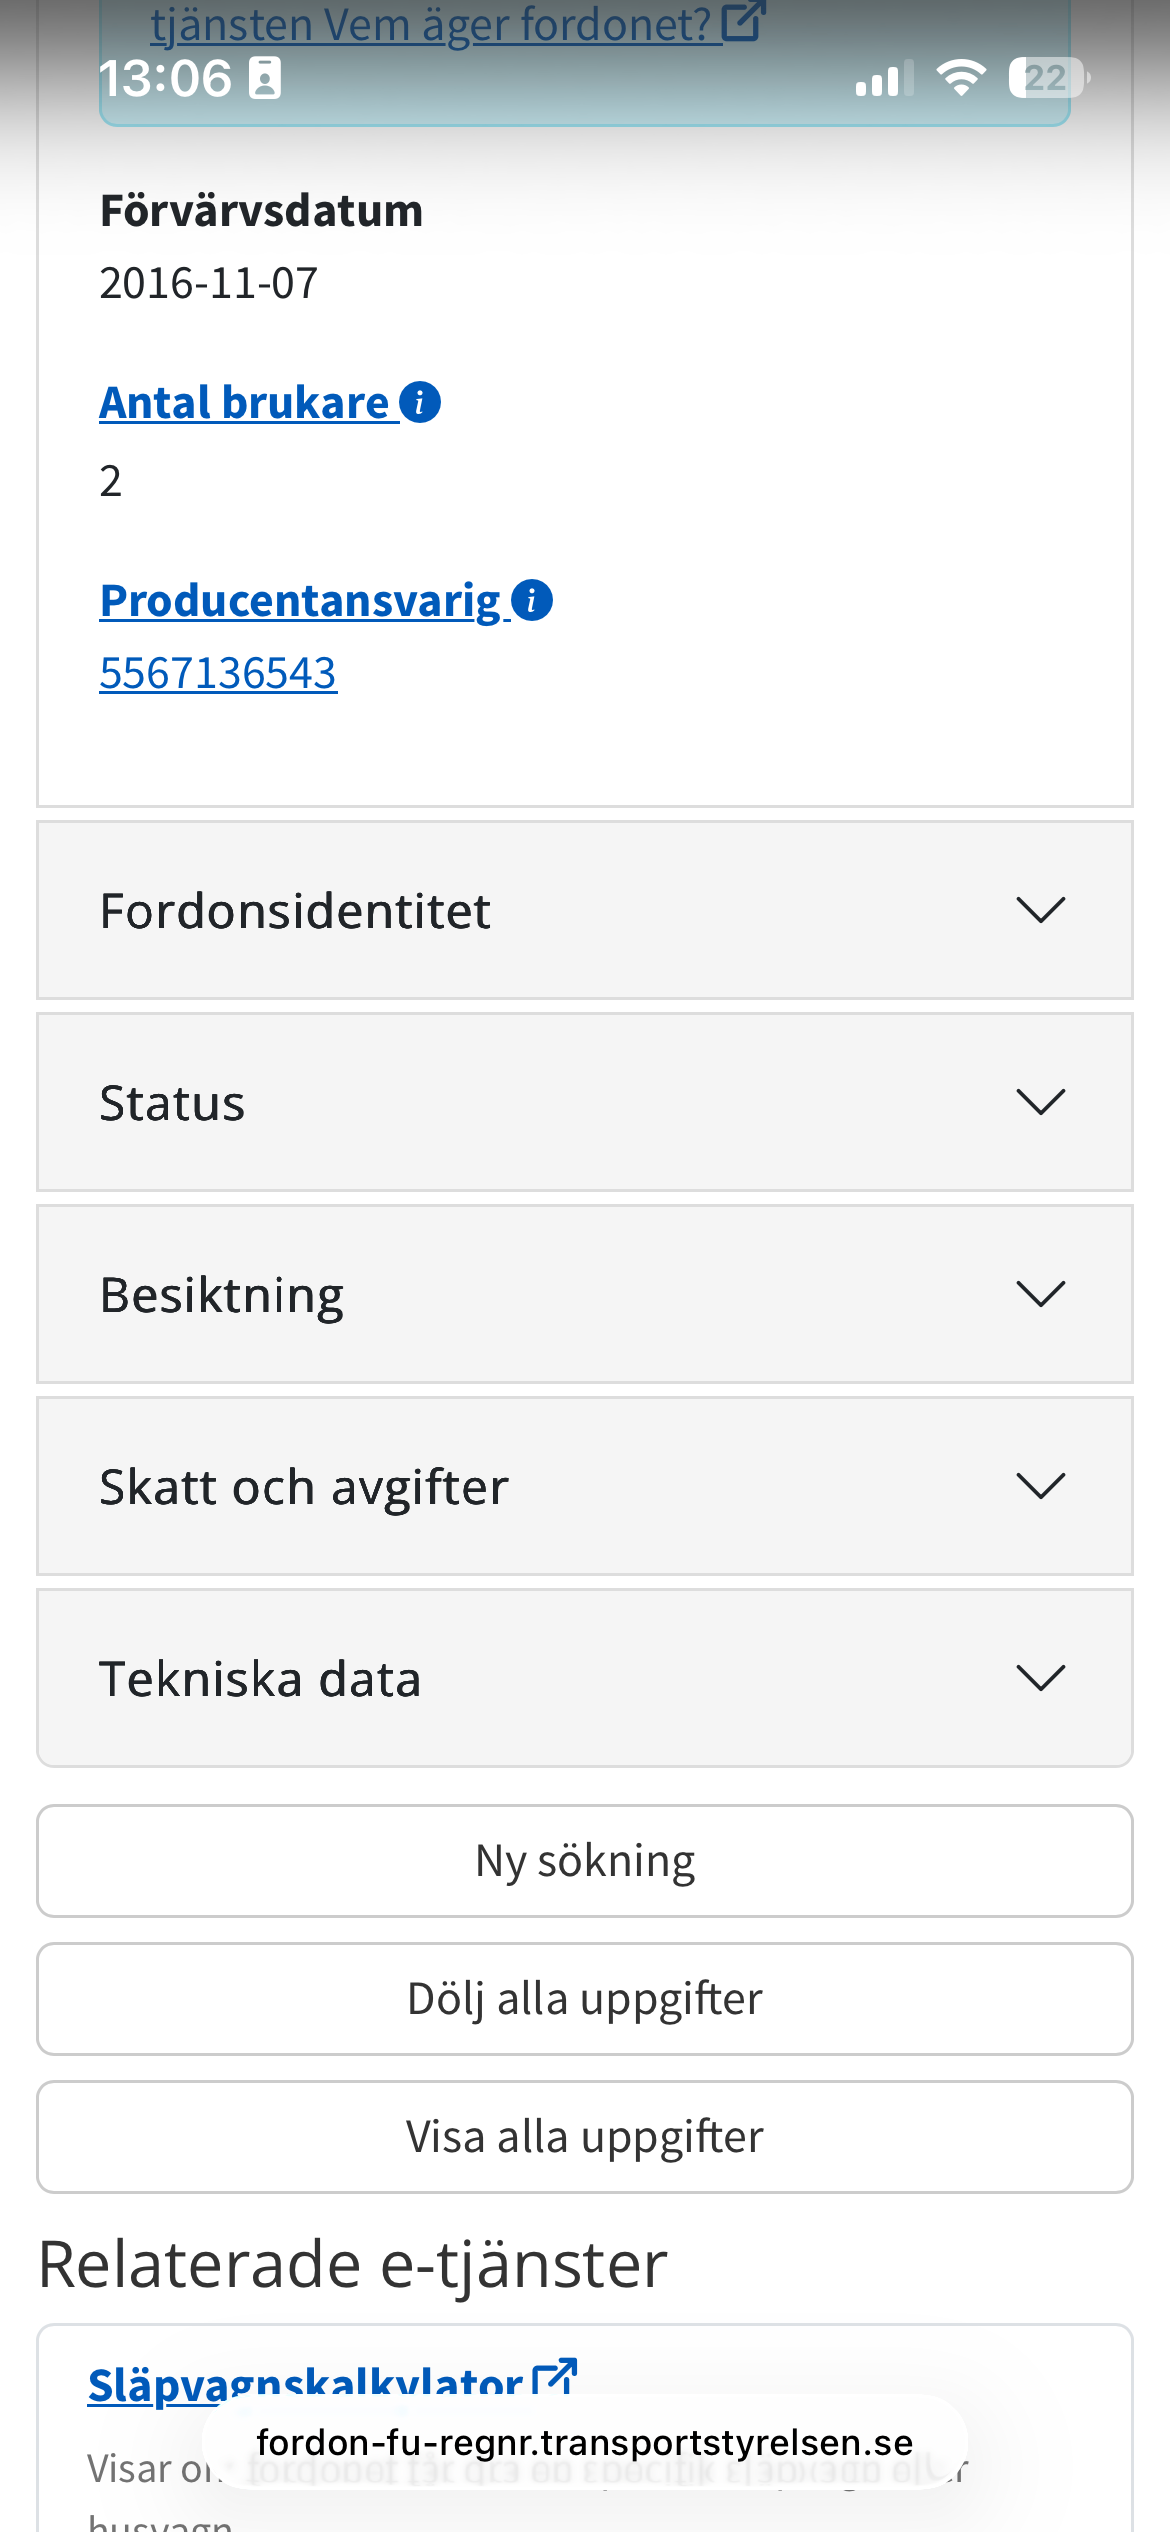Screen dimensions: 1170x2532
Task: Open the Skatt och avgifter accordion
Action: [585, 1486]
